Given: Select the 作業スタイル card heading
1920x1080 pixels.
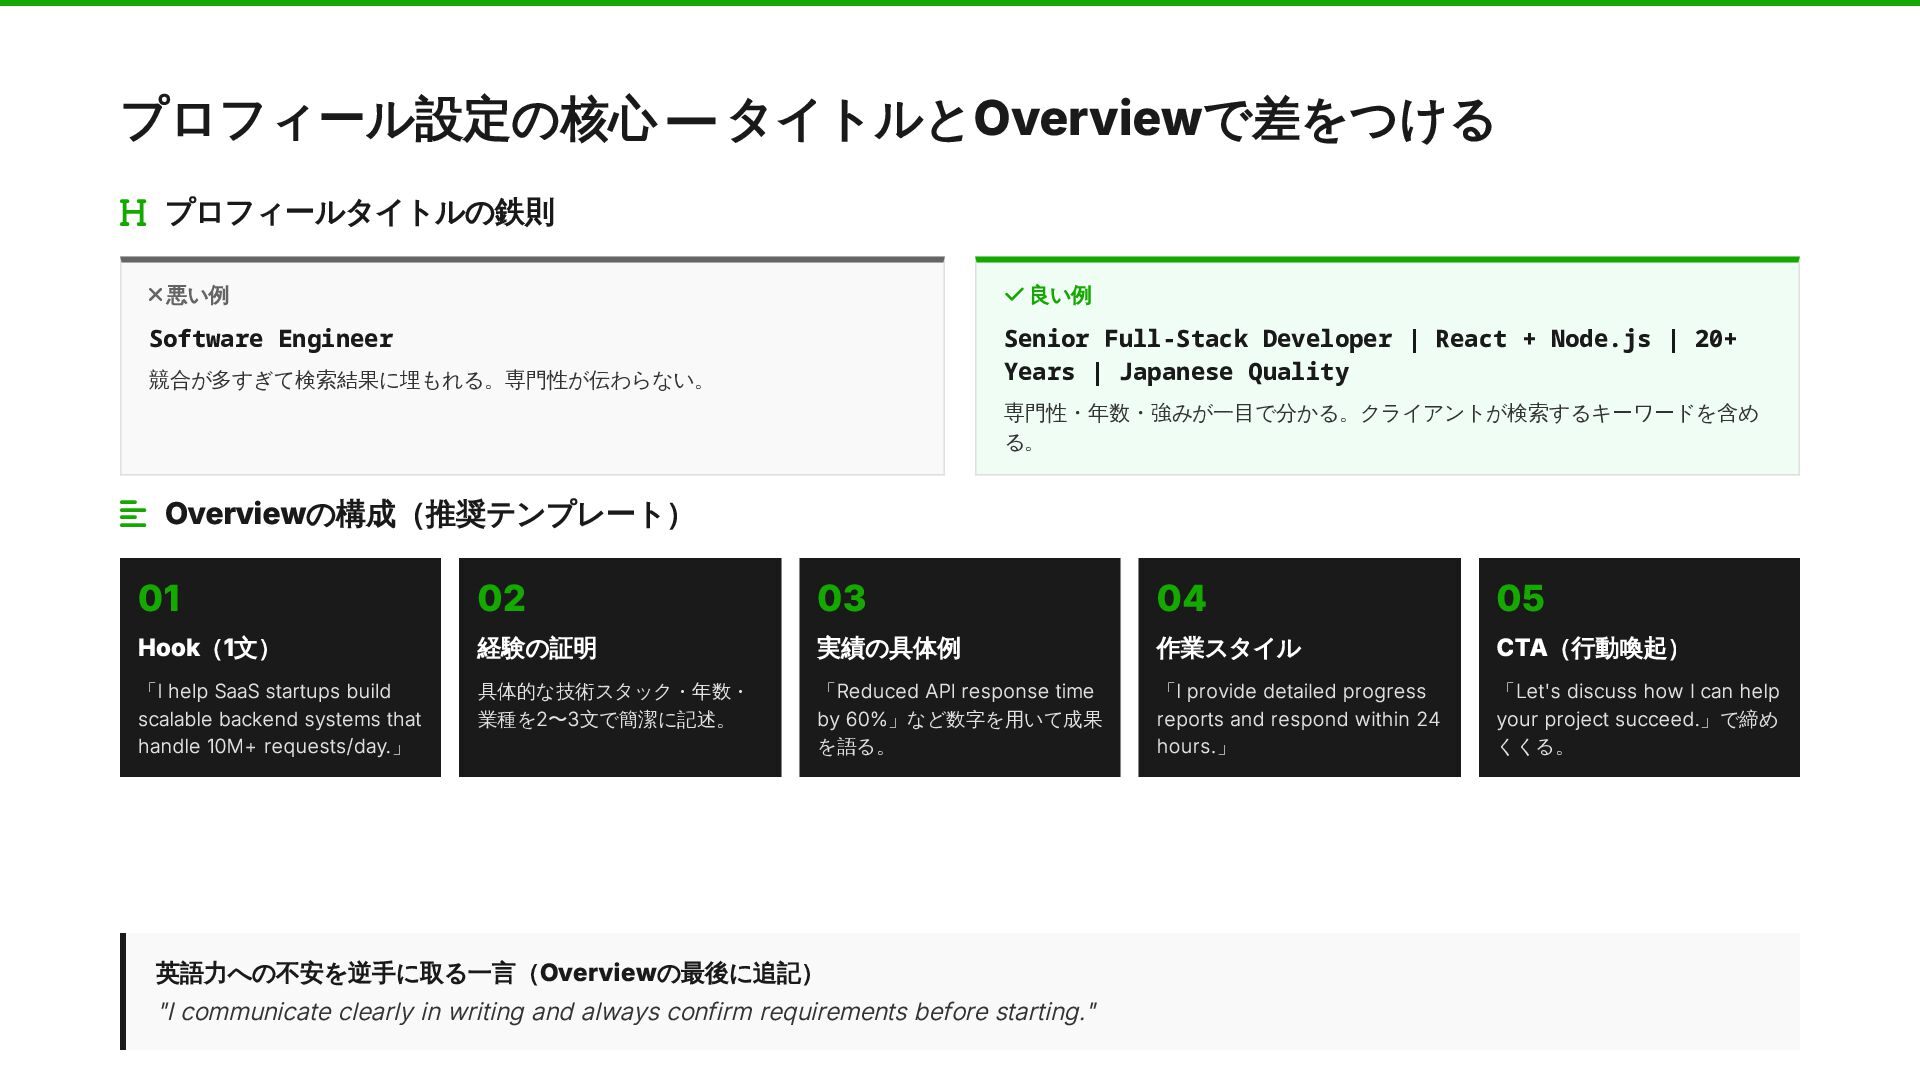Looking at the screenshot, I should click(1228, 648).
